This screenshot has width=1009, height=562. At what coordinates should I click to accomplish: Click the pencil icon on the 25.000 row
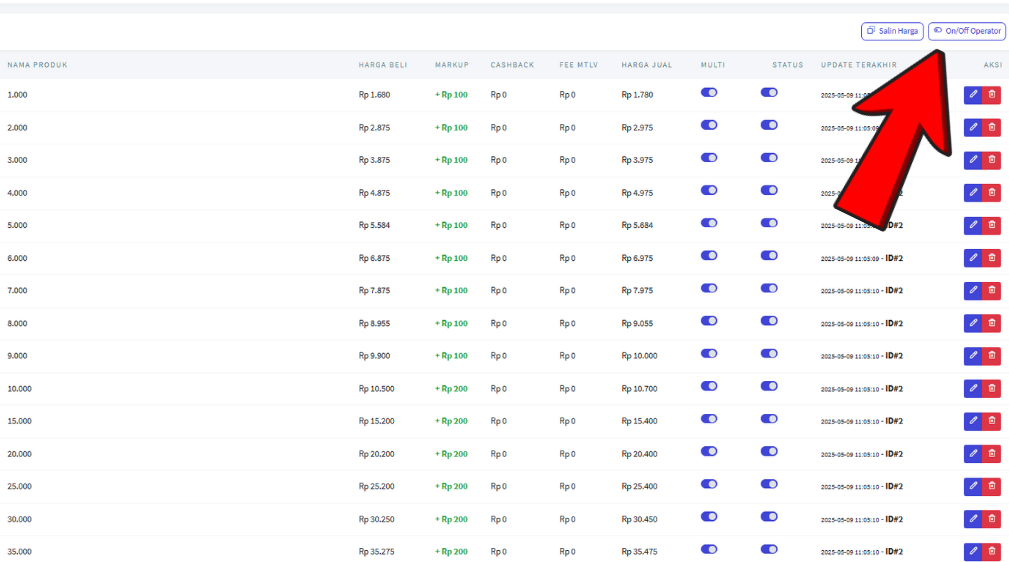tap(973, 486)
